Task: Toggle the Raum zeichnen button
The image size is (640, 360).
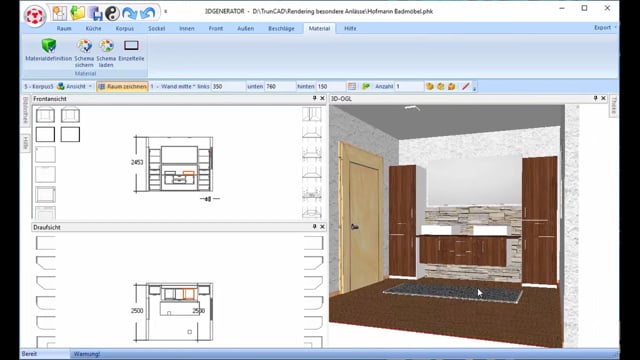Action: [x=122, y=86]
